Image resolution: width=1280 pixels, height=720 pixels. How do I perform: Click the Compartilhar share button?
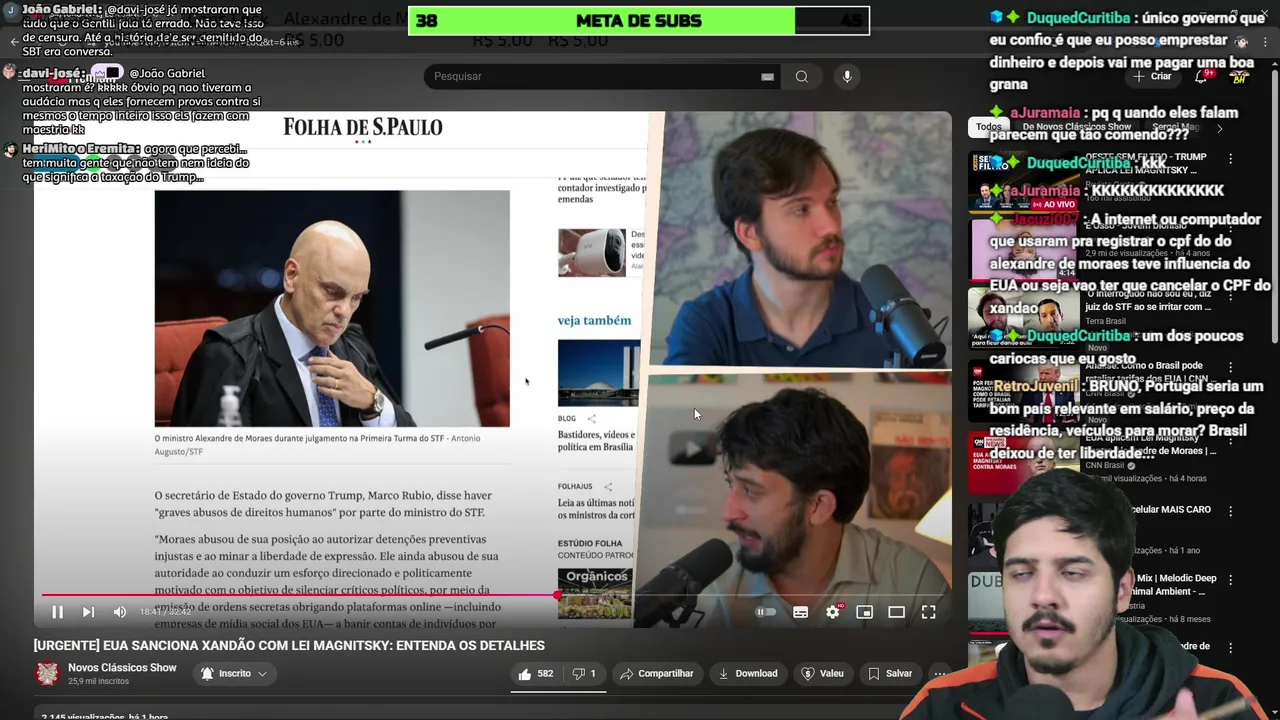pos(656,674)
